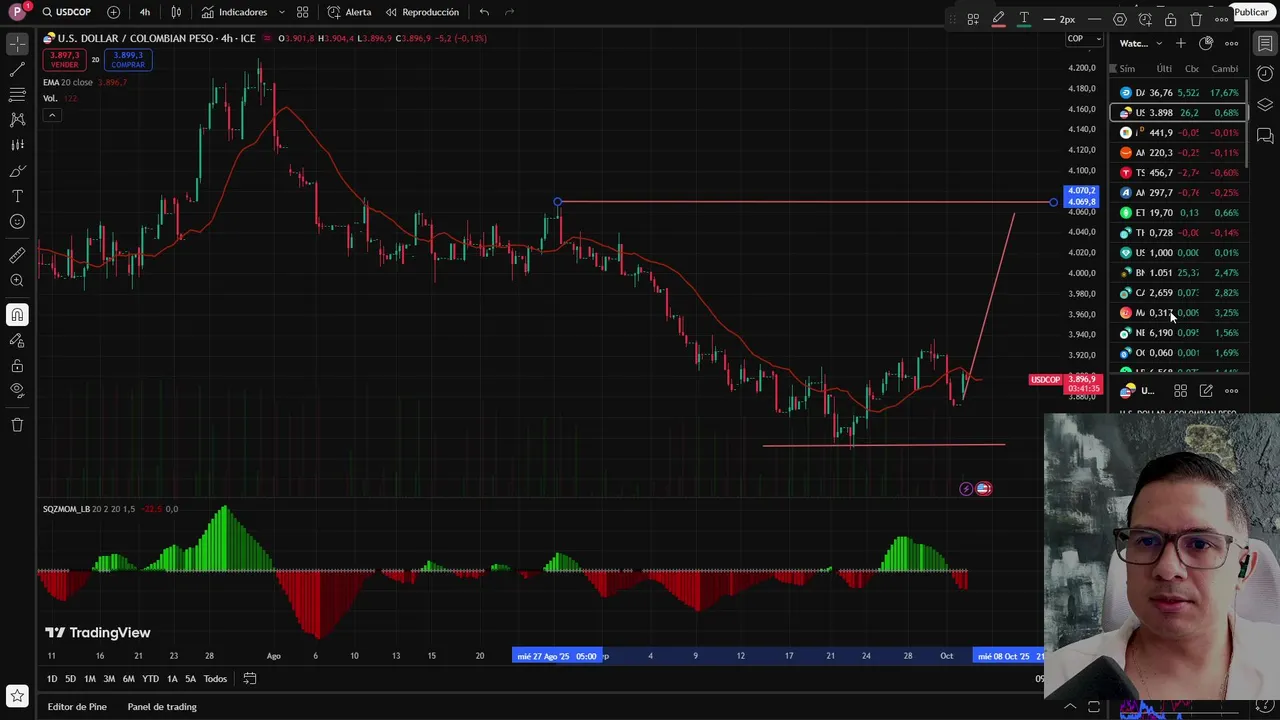The image size is (1280, 720).
Task: Open the USDCOP symbol search
Action: tap(66, 12)
